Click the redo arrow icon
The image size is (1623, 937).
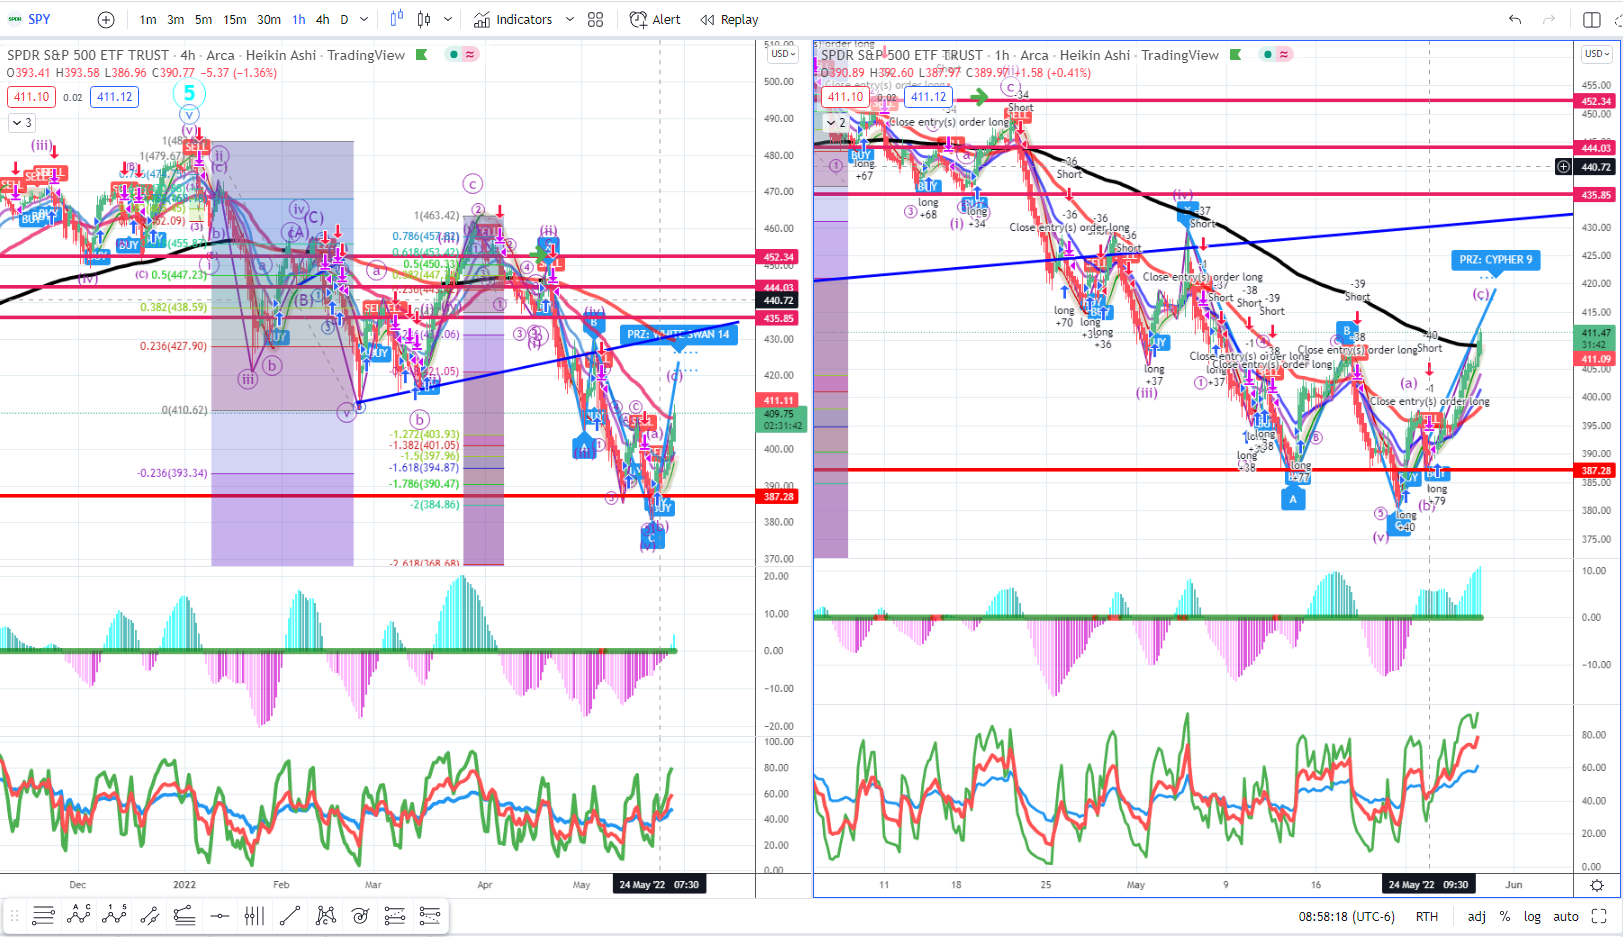click(x=1549, y=19)
